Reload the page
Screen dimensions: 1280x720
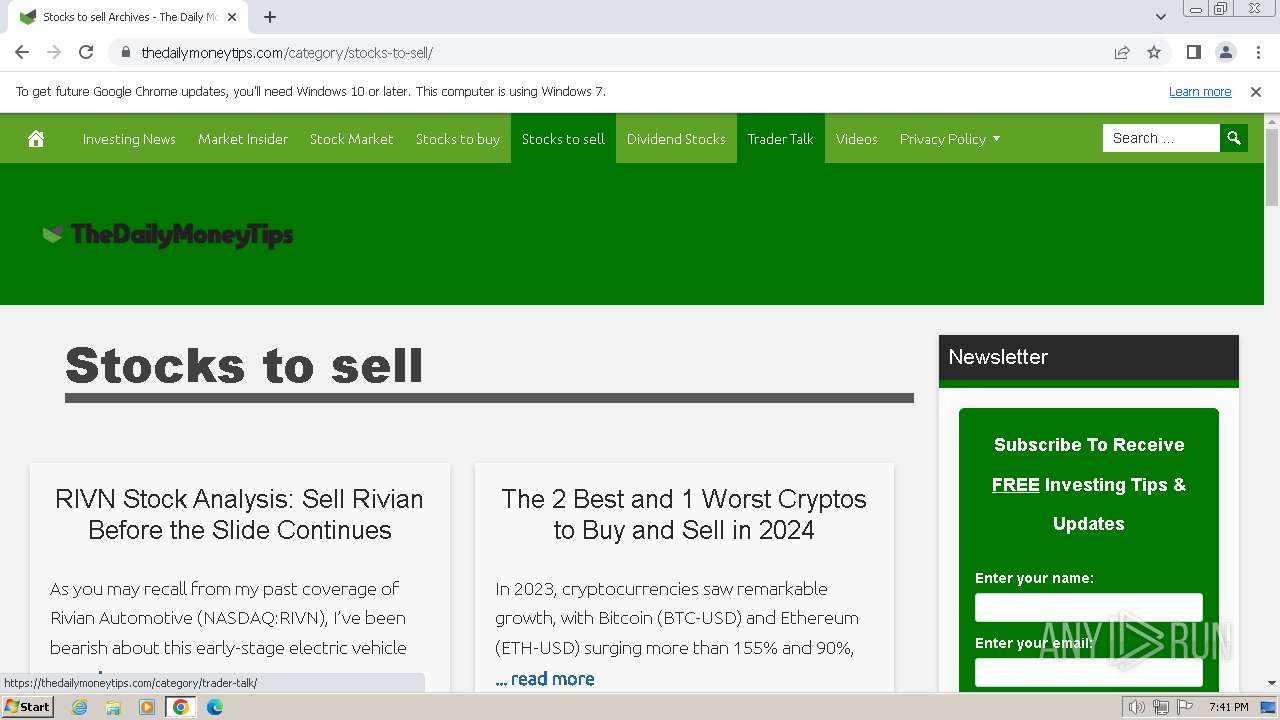(86, 52)
